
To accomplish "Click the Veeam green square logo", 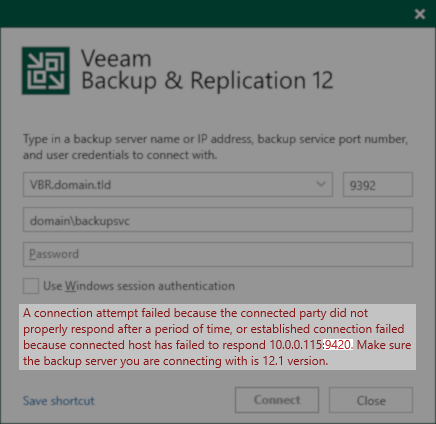I will pos(46,71).
